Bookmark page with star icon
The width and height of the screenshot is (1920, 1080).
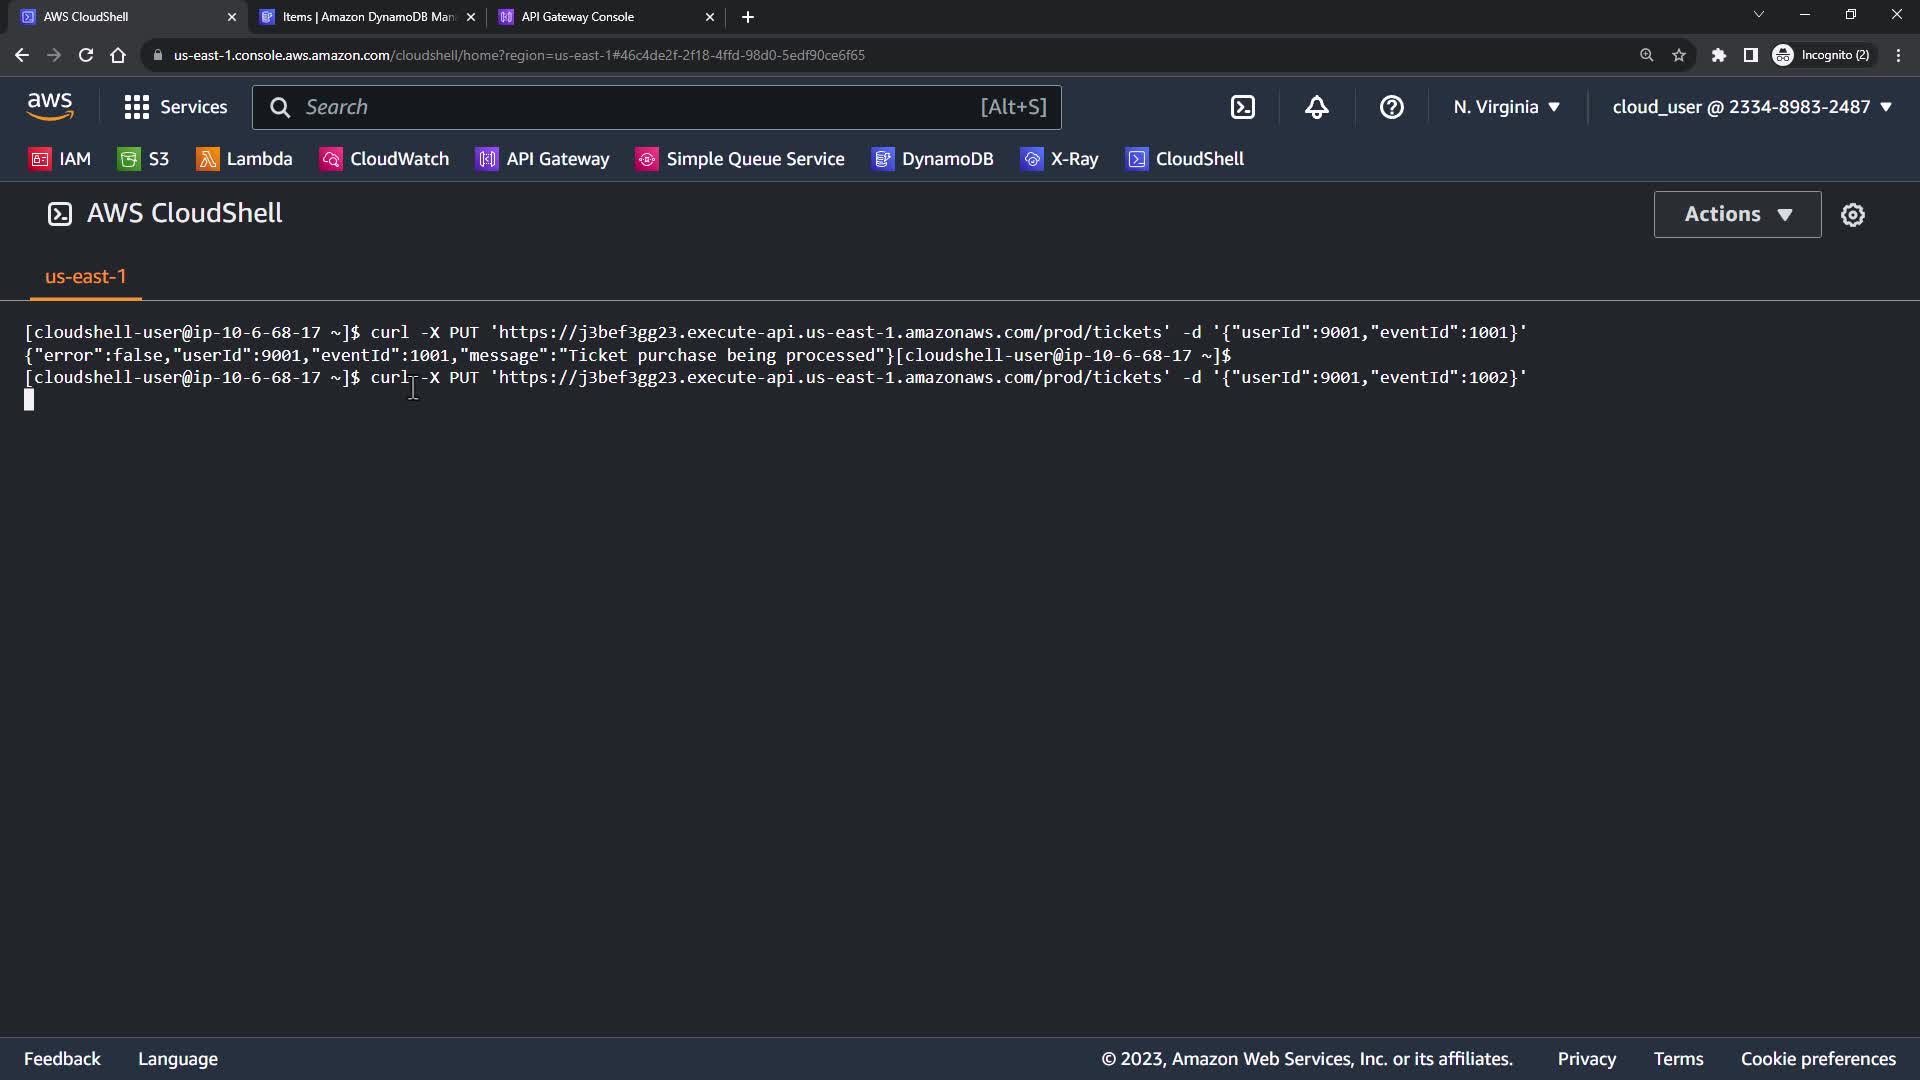[x=1679, y=55]
